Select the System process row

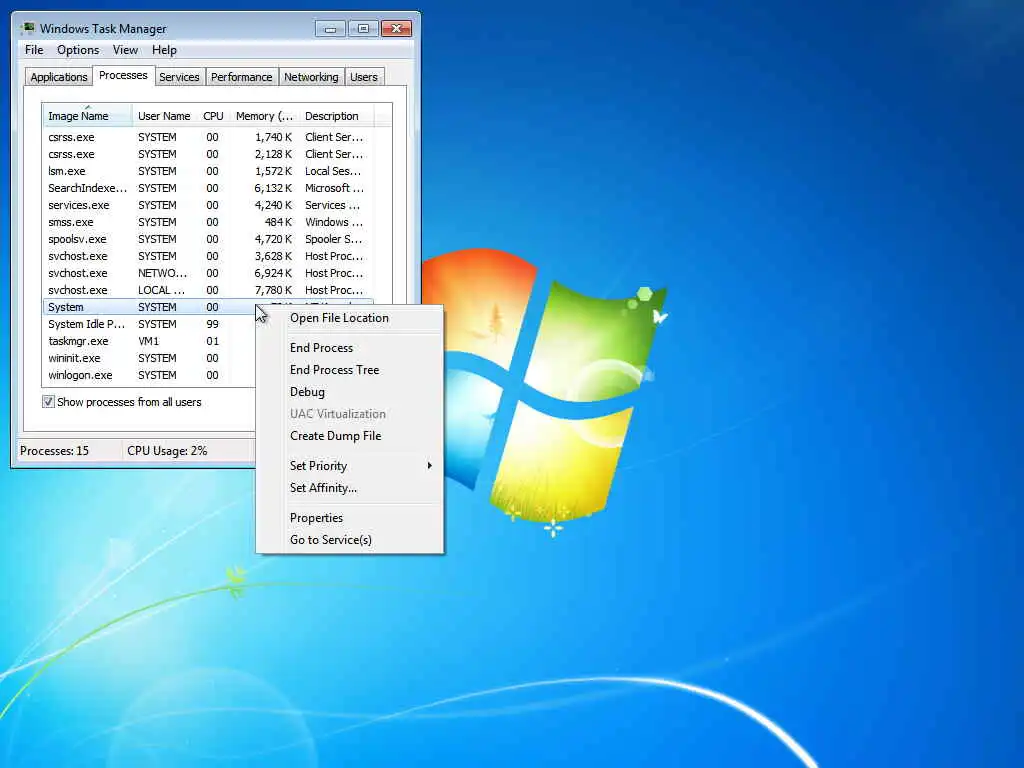[149, 307]
